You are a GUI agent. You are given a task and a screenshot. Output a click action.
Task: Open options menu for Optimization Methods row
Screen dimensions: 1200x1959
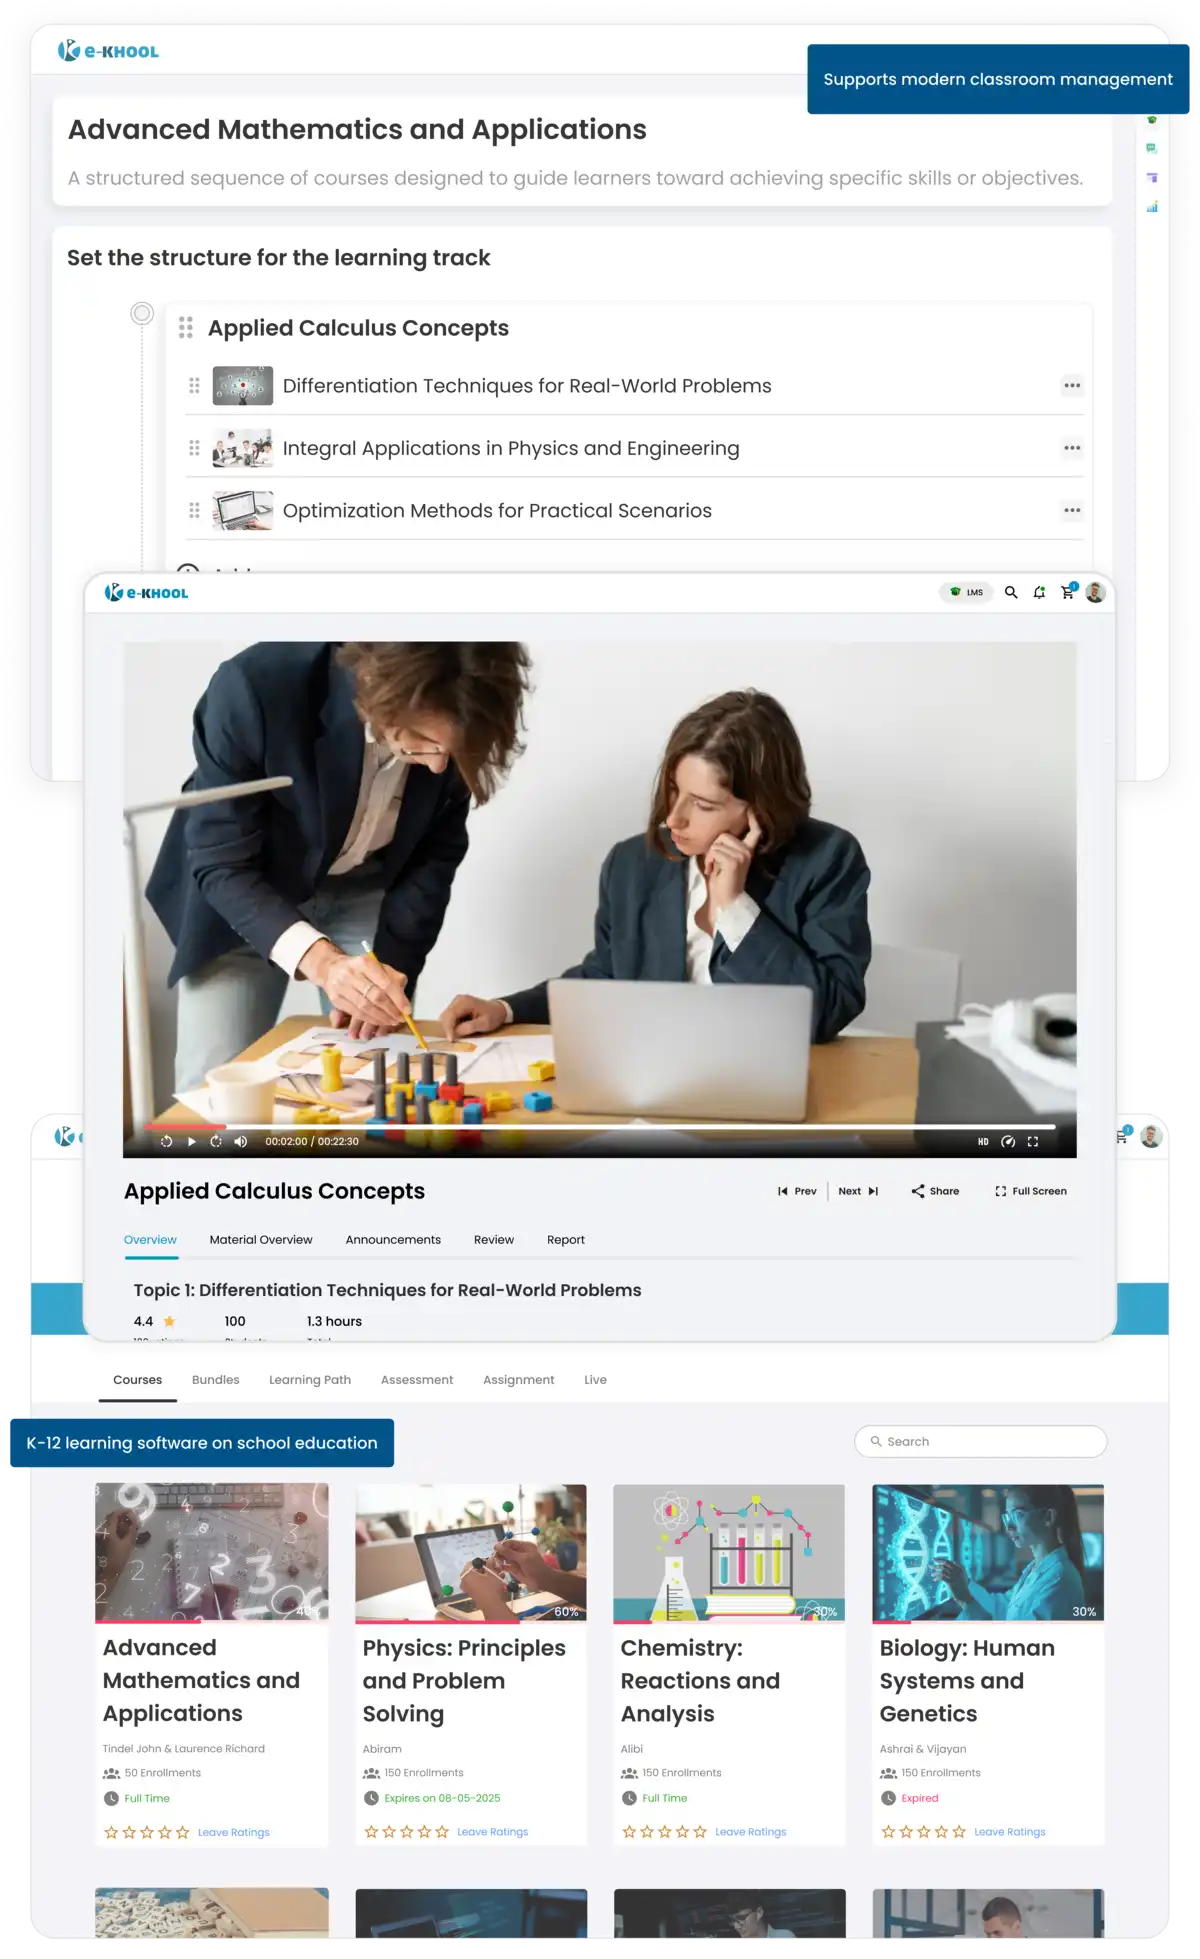1072,510
